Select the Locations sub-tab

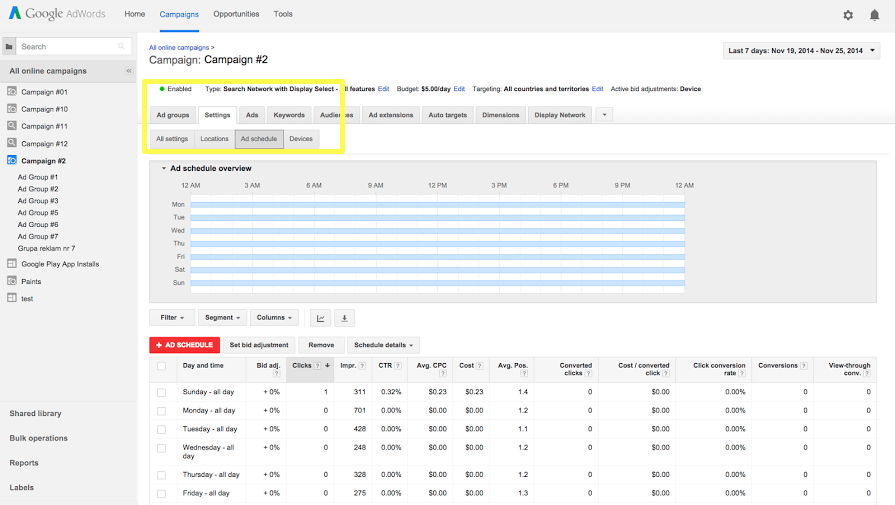(214, 139)
